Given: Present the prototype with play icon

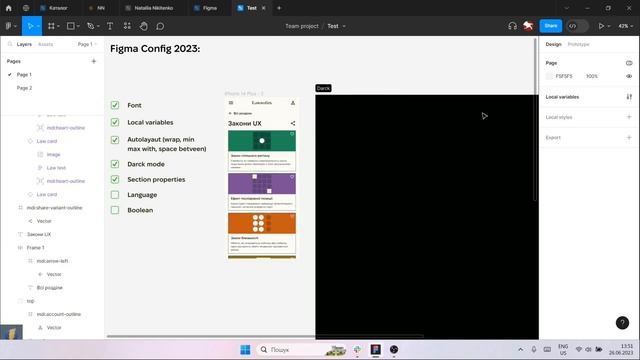Looking at the screenshot, I should click(601, 26).
